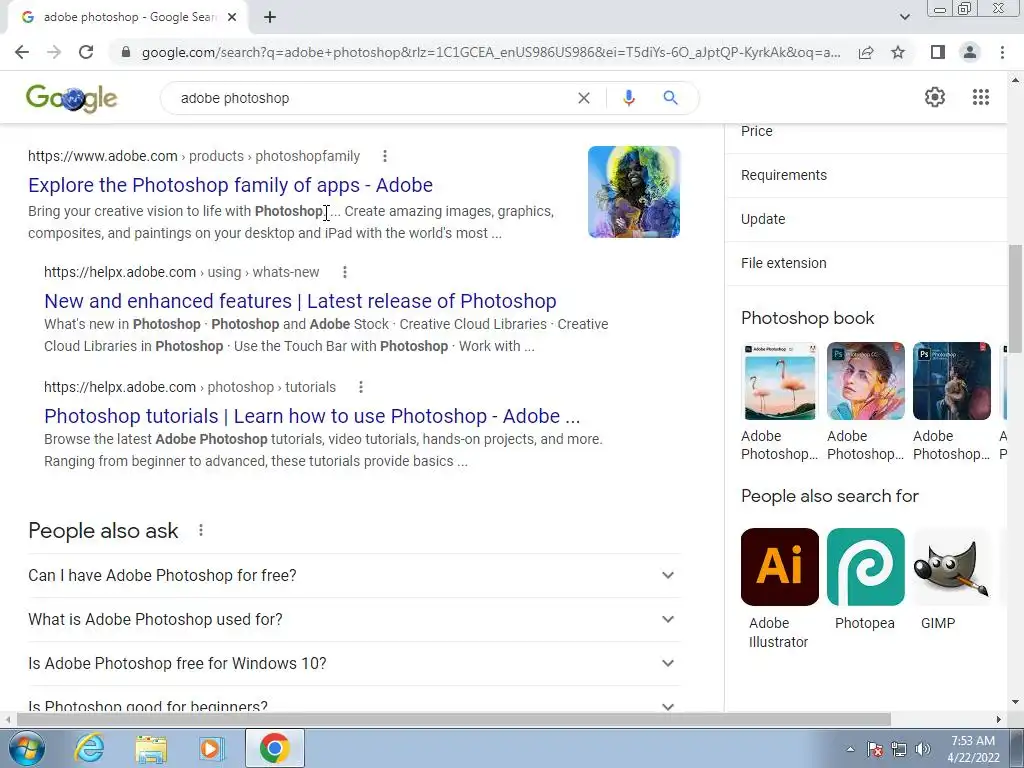
Task: Open Chrome's three-dot menu
Action: tap(1002, 52)
